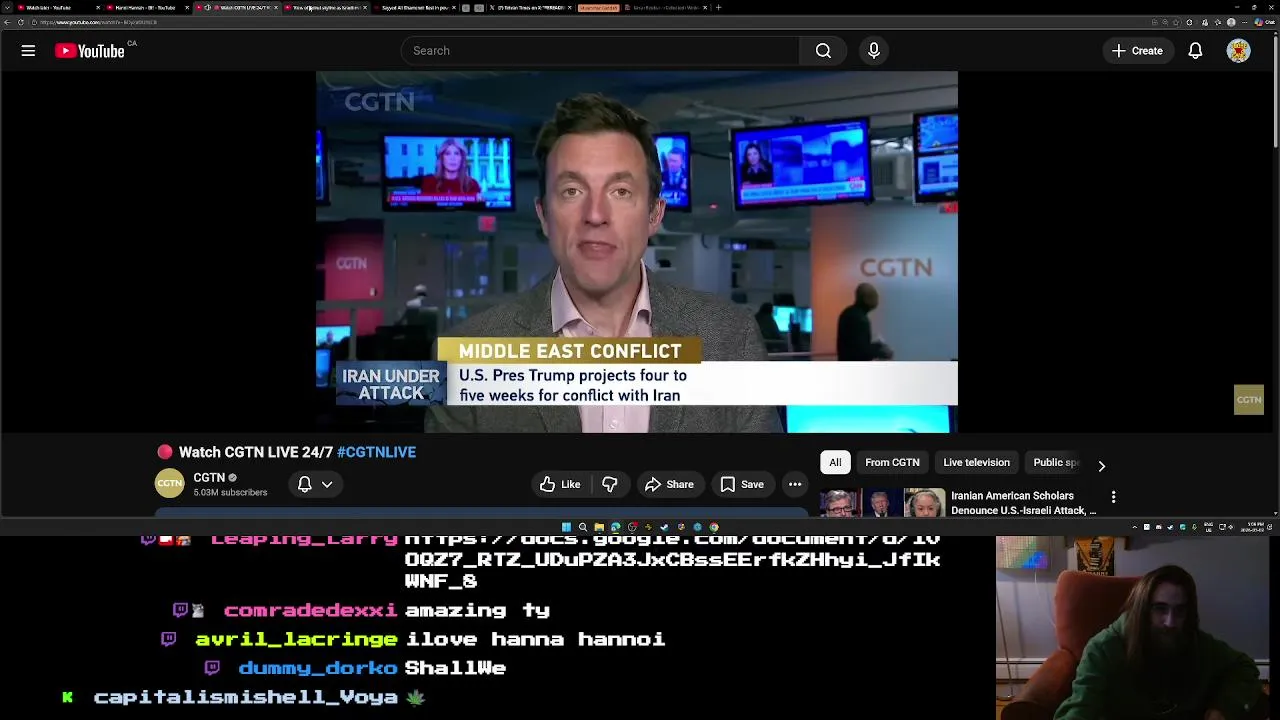Open the Iranian American Scholars video title
The height and width of the screenshot is (720, 1280).
click(1023, 503)
